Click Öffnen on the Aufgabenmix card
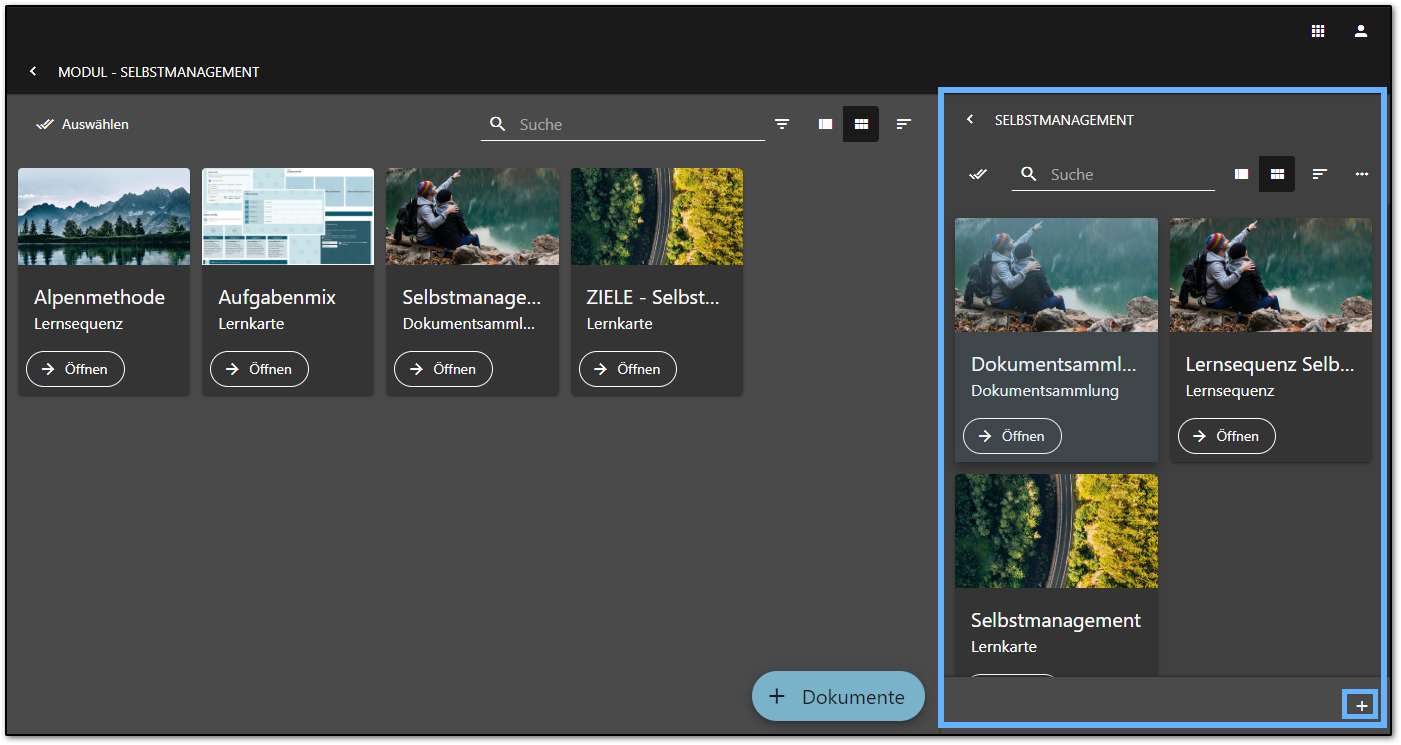Image resolution: width=1401 pixels, height=745 pixels. coord(259,369)
